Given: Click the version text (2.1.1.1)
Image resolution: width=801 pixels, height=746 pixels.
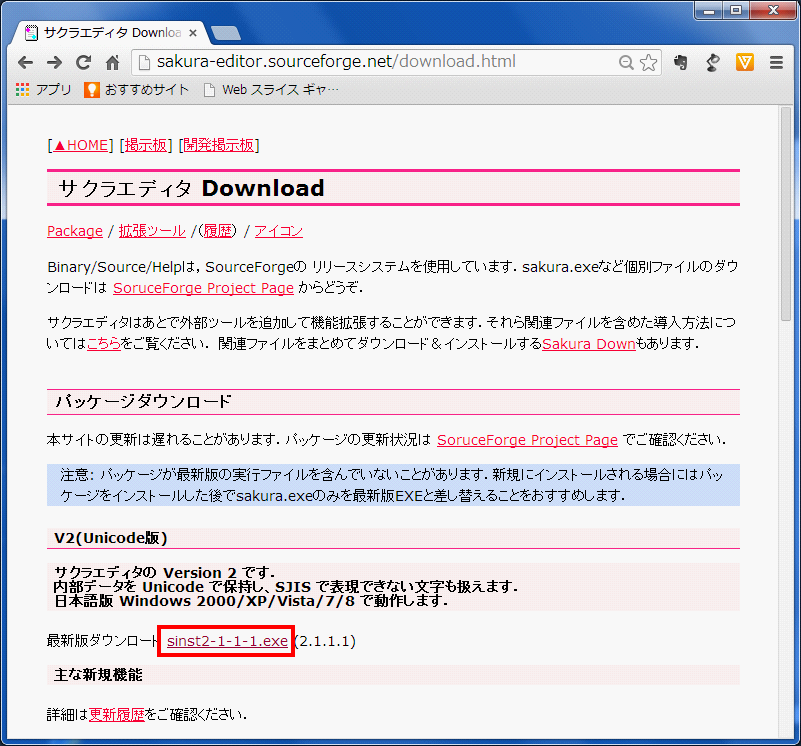Looking at the screenshot, I should pyautogui.click(x=325, y=641).
